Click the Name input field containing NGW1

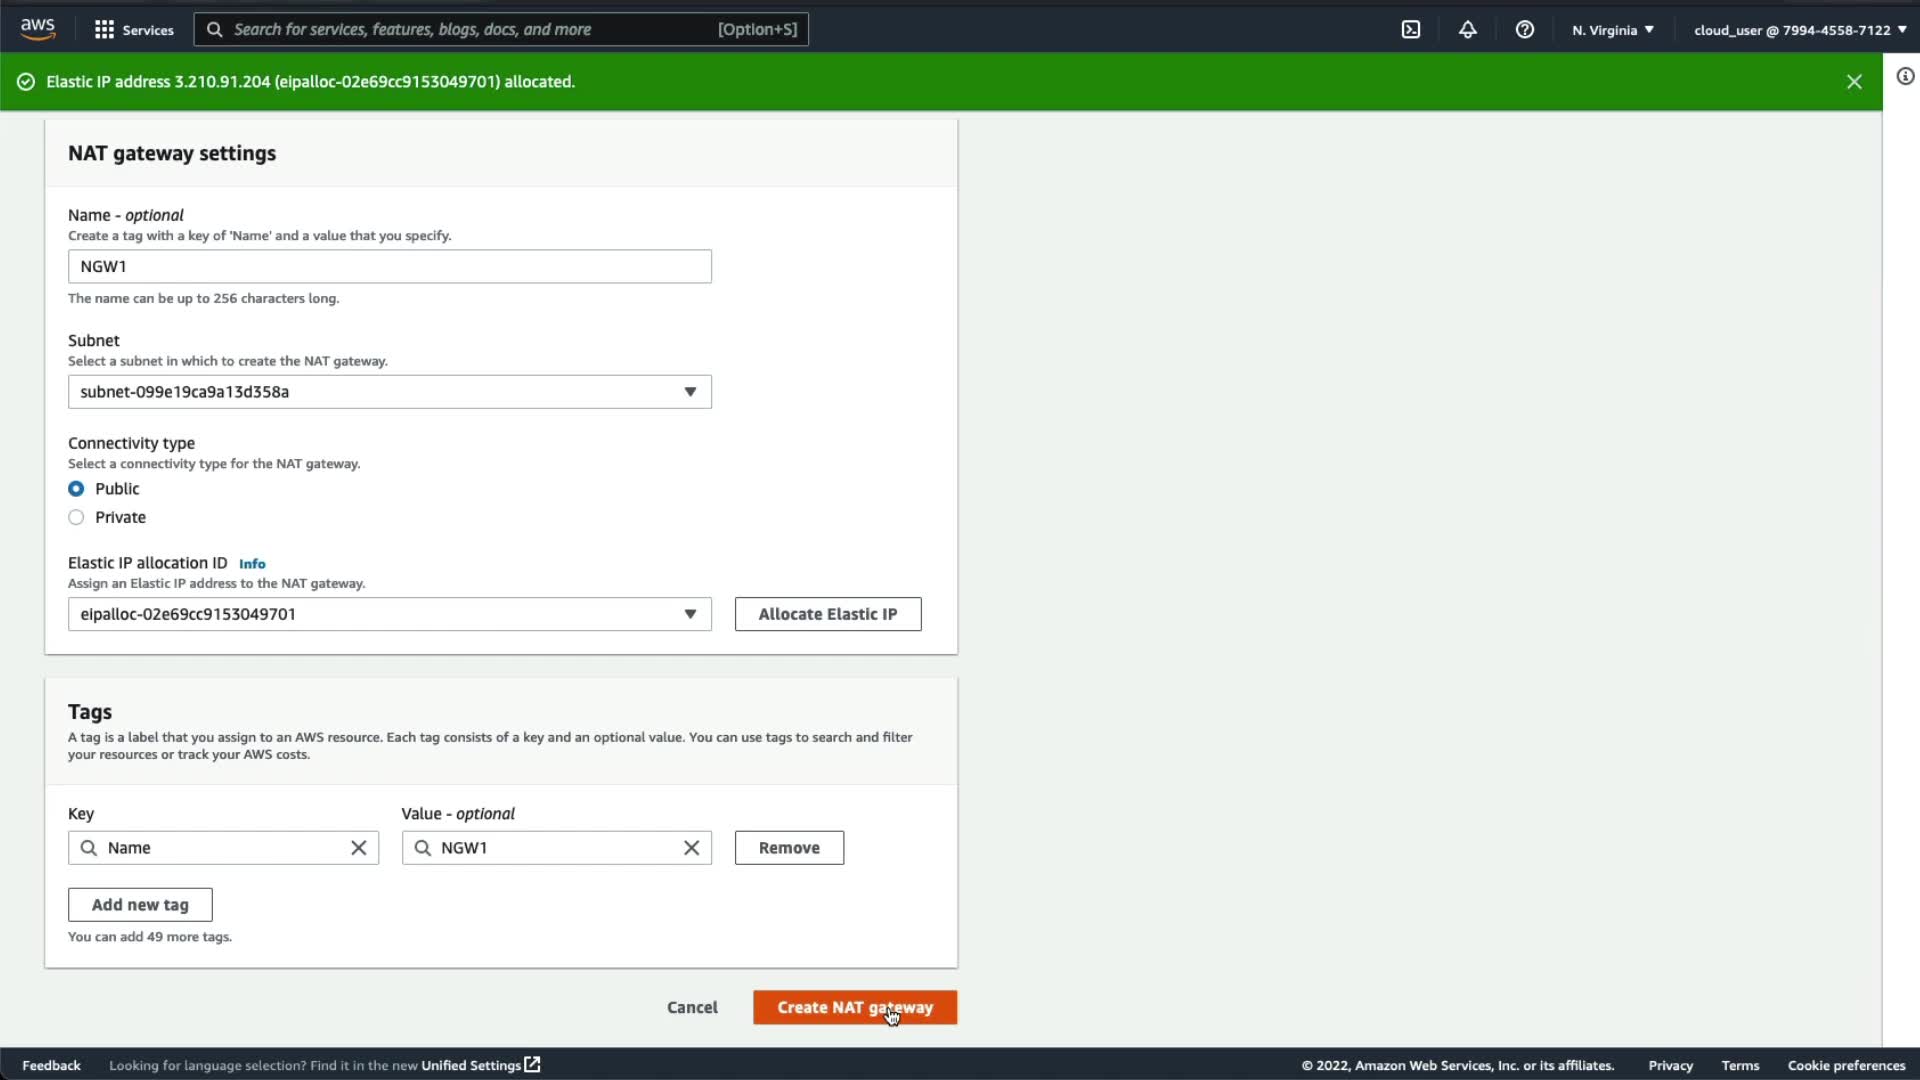[389, 267]
